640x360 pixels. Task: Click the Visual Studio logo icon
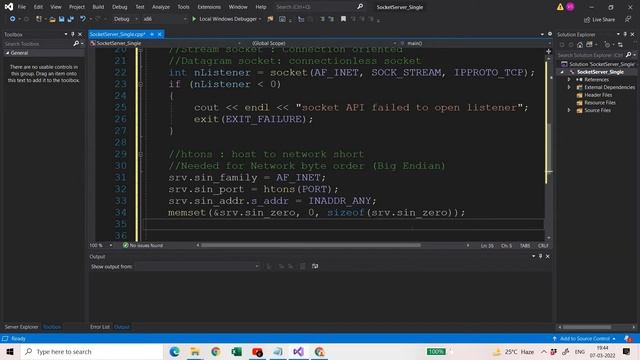coord(9,7)
